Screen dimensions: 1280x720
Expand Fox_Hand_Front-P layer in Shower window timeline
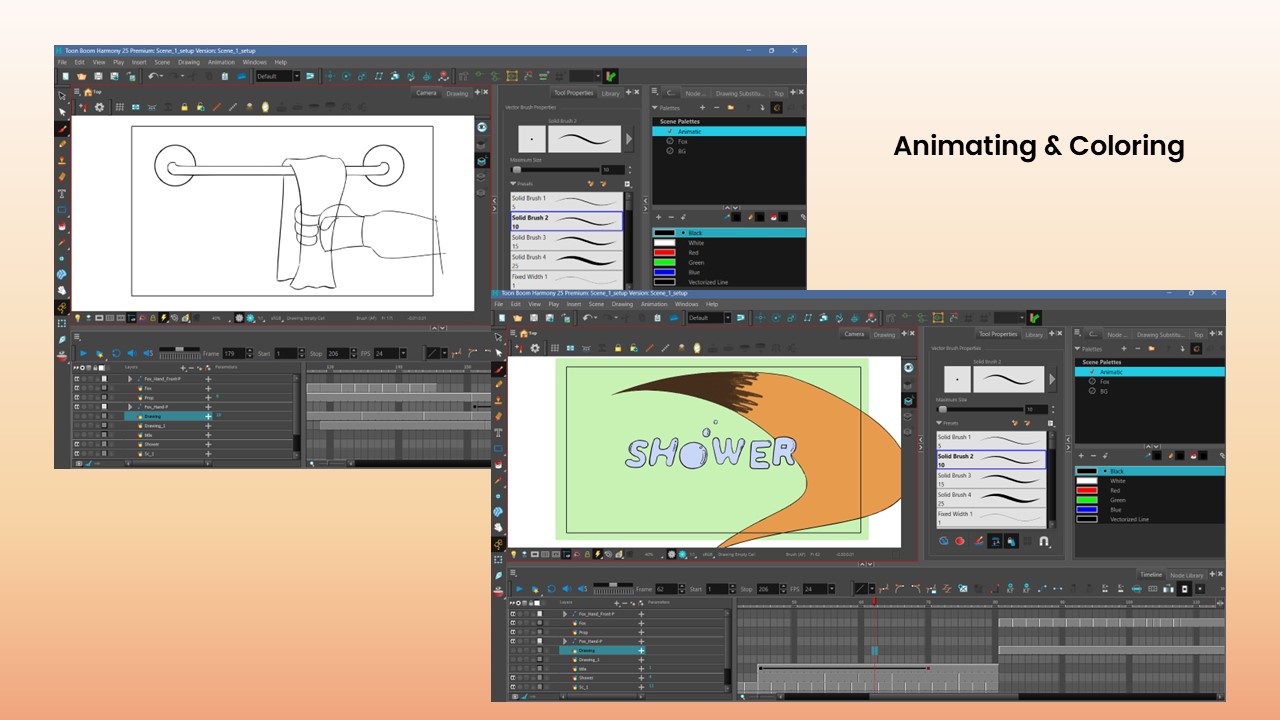[x=565, y=614]
